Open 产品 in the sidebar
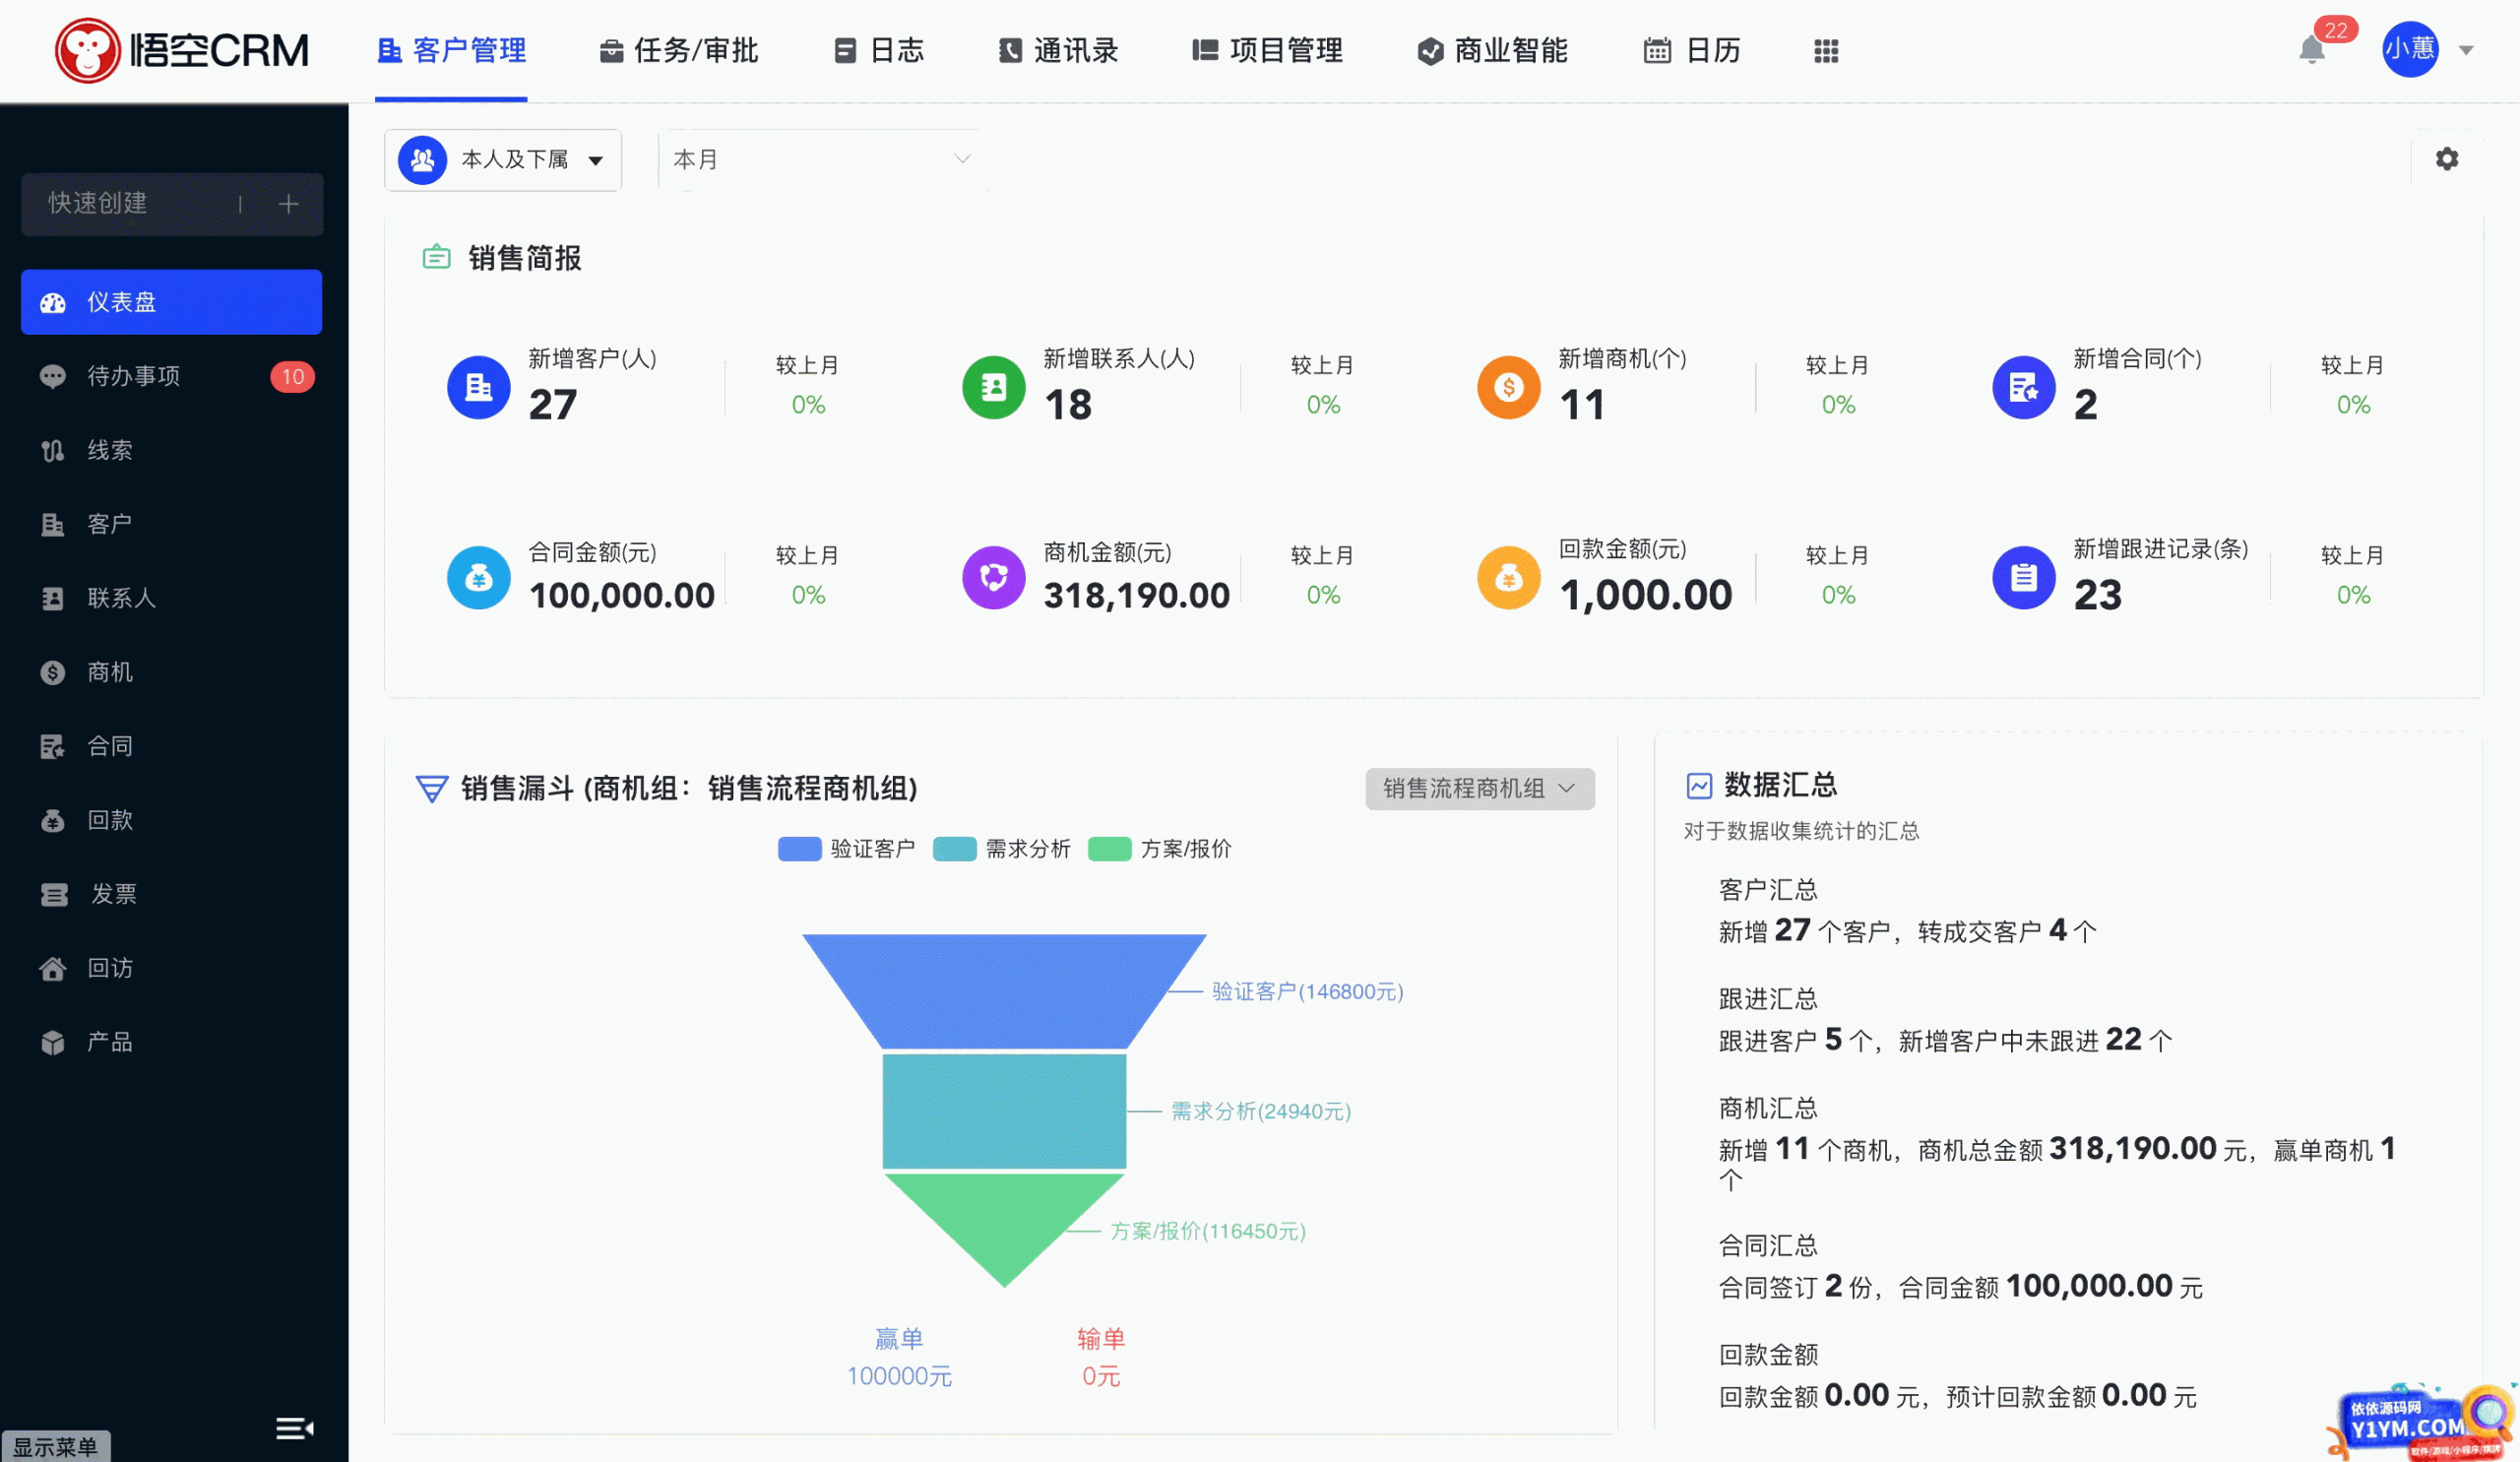Viewport: 2520px width, 1462px height. 171,1042
